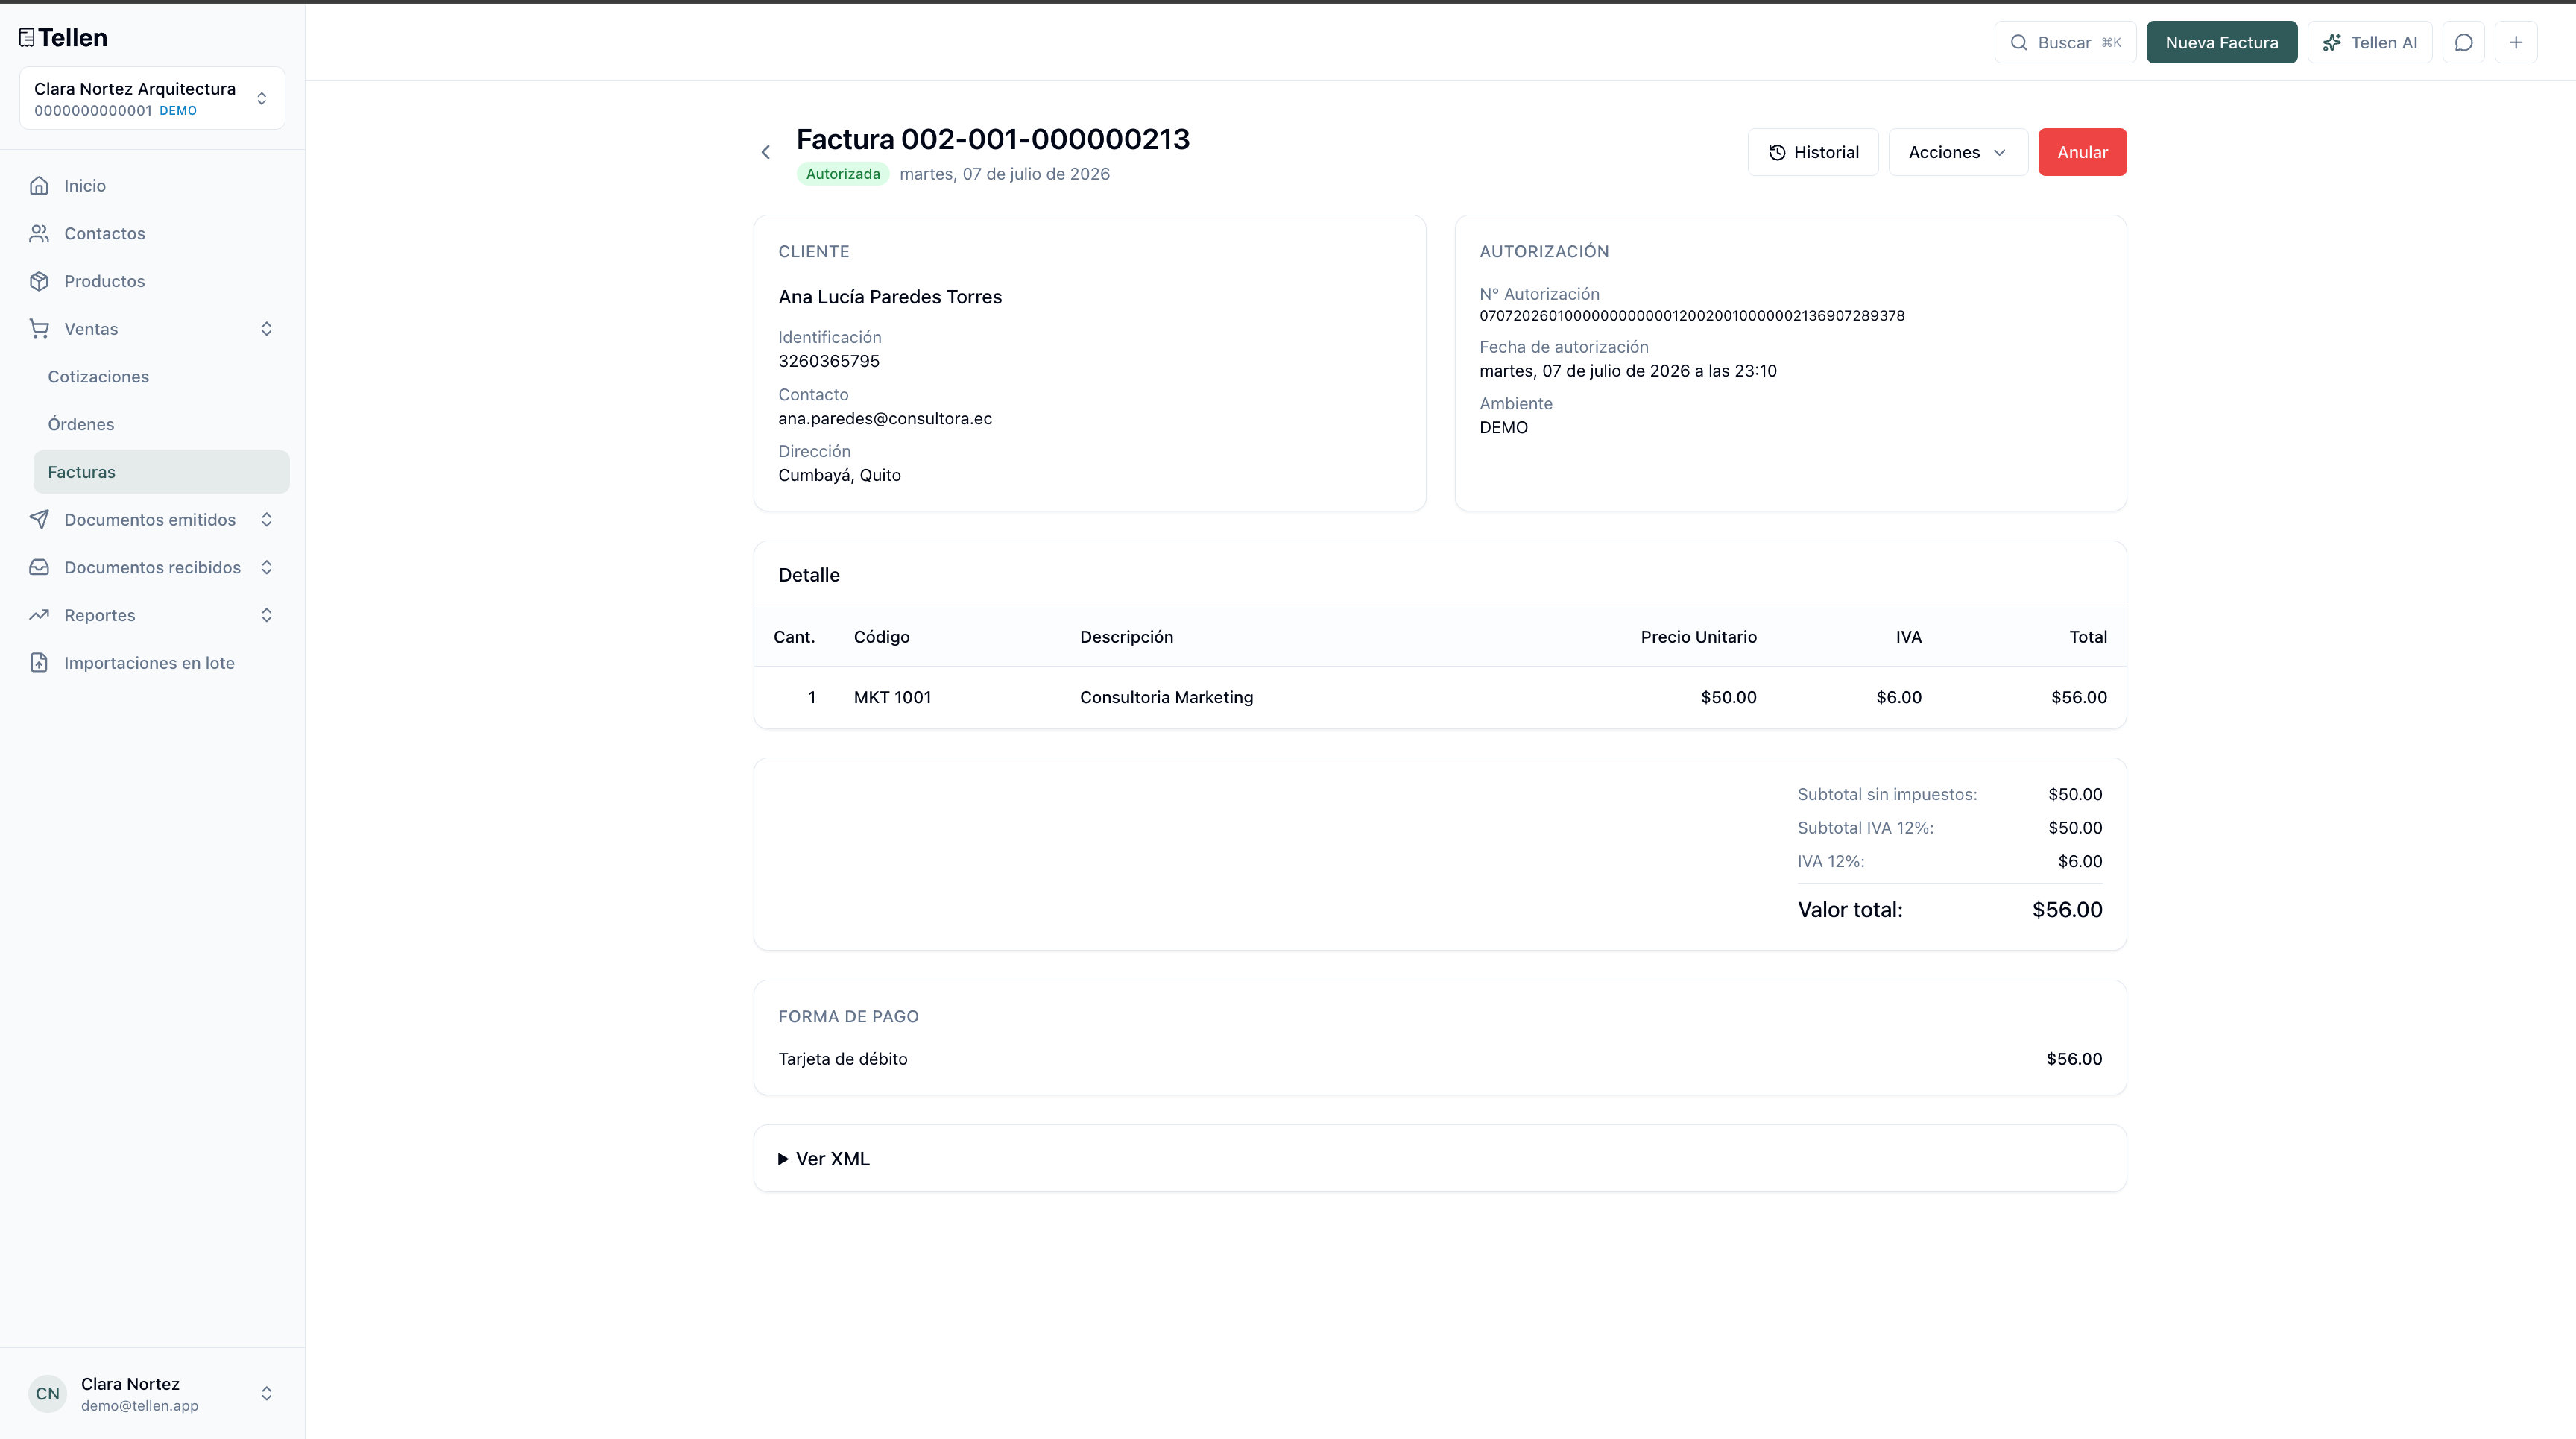Click the Importaciones en lote file icon
Image resolution: width=2576 pixels, height=1439 pixels.
pos(39,663)
